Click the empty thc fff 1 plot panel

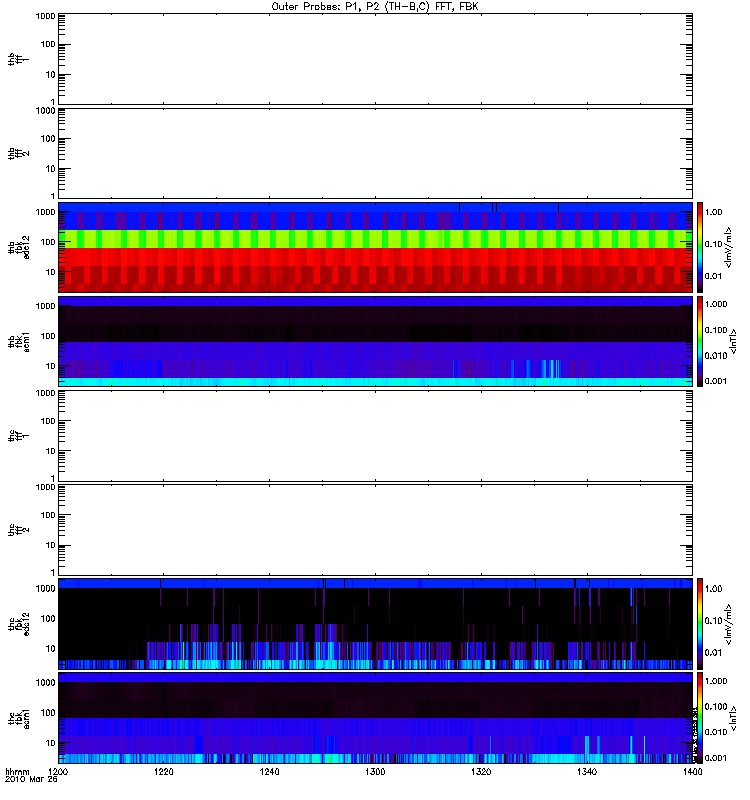coord(376,436)
